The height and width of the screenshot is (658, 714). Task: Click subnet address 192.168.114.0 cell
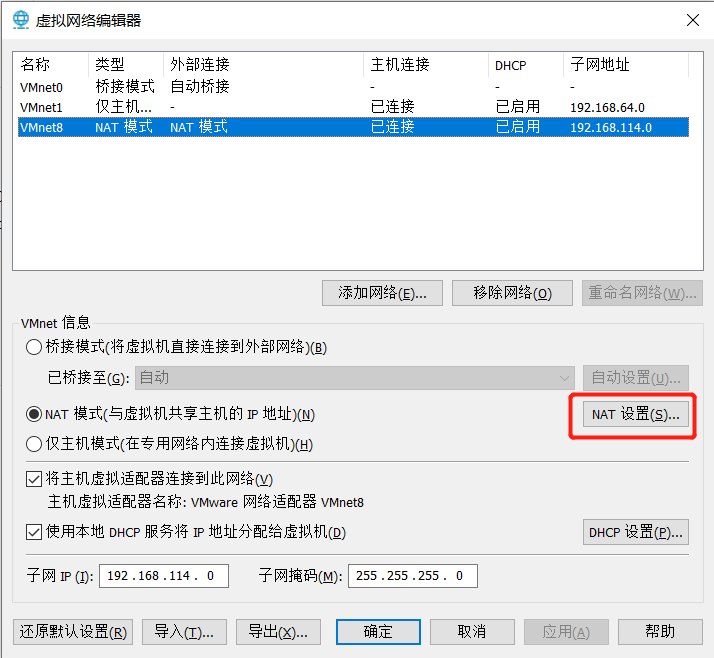coord(611,128)
